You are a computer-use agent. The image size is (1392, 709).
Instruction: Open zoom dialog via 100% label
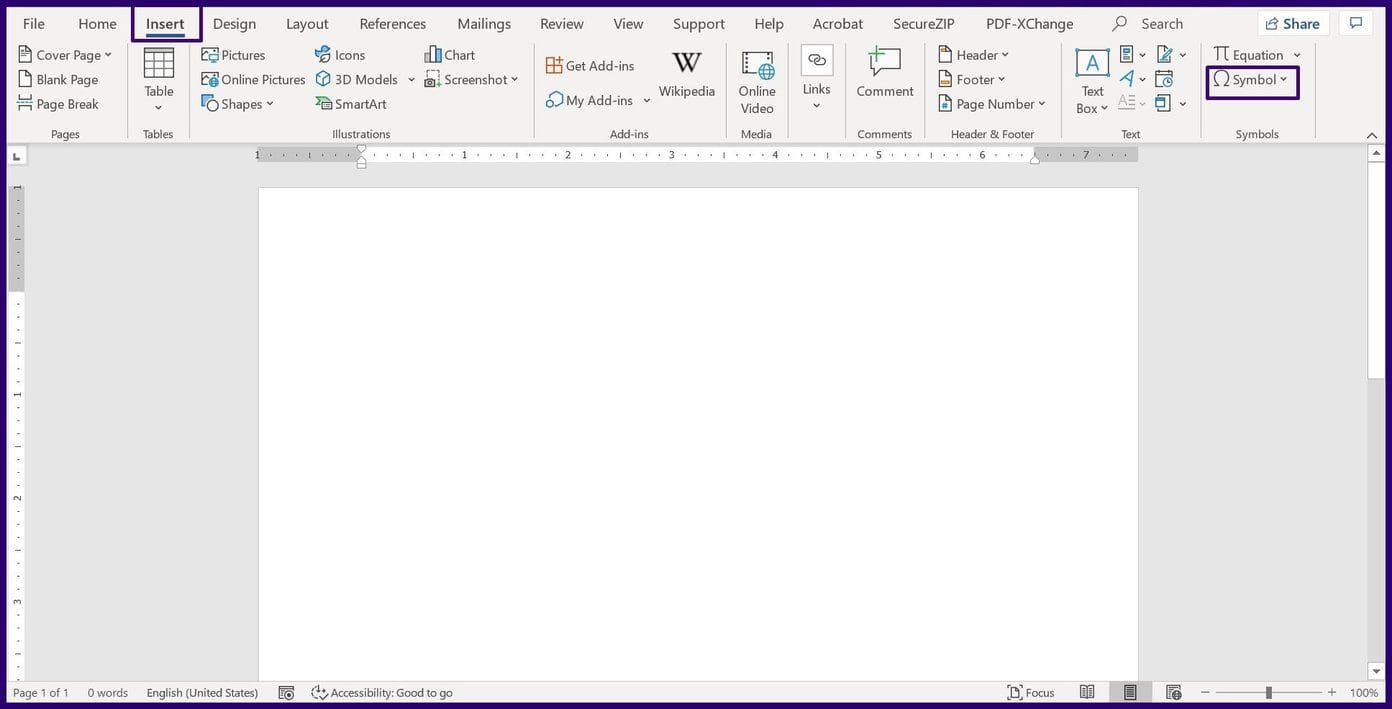tap(1363, 692)
